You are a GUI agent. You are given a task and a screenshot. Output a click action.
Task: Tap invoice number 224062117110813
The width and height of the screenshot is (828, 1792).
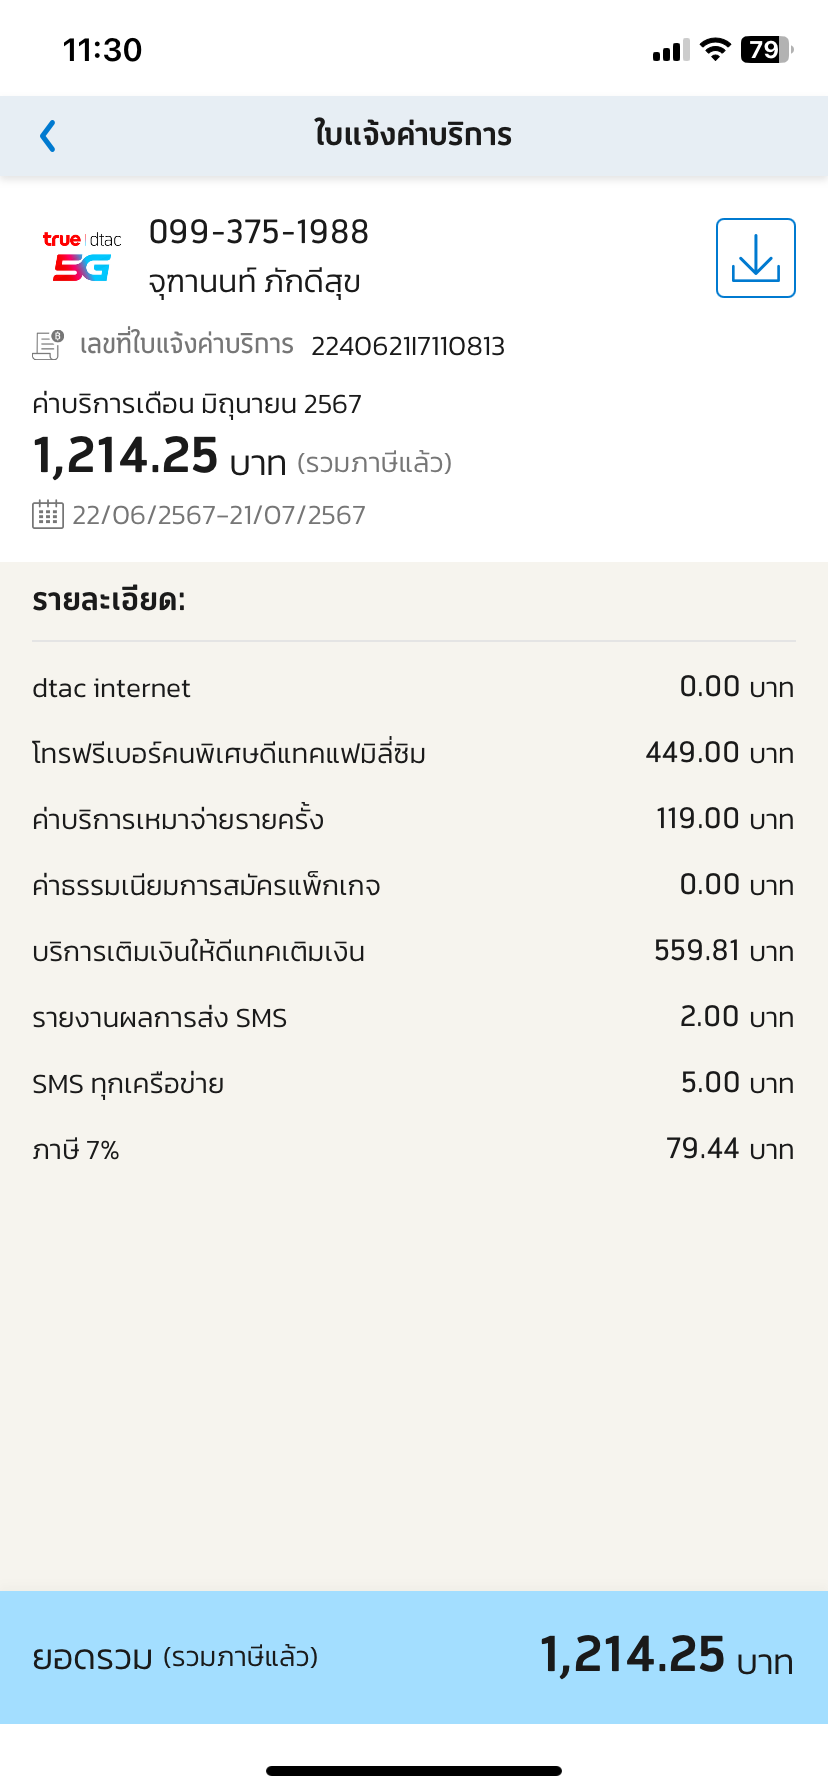click(408, 346)
